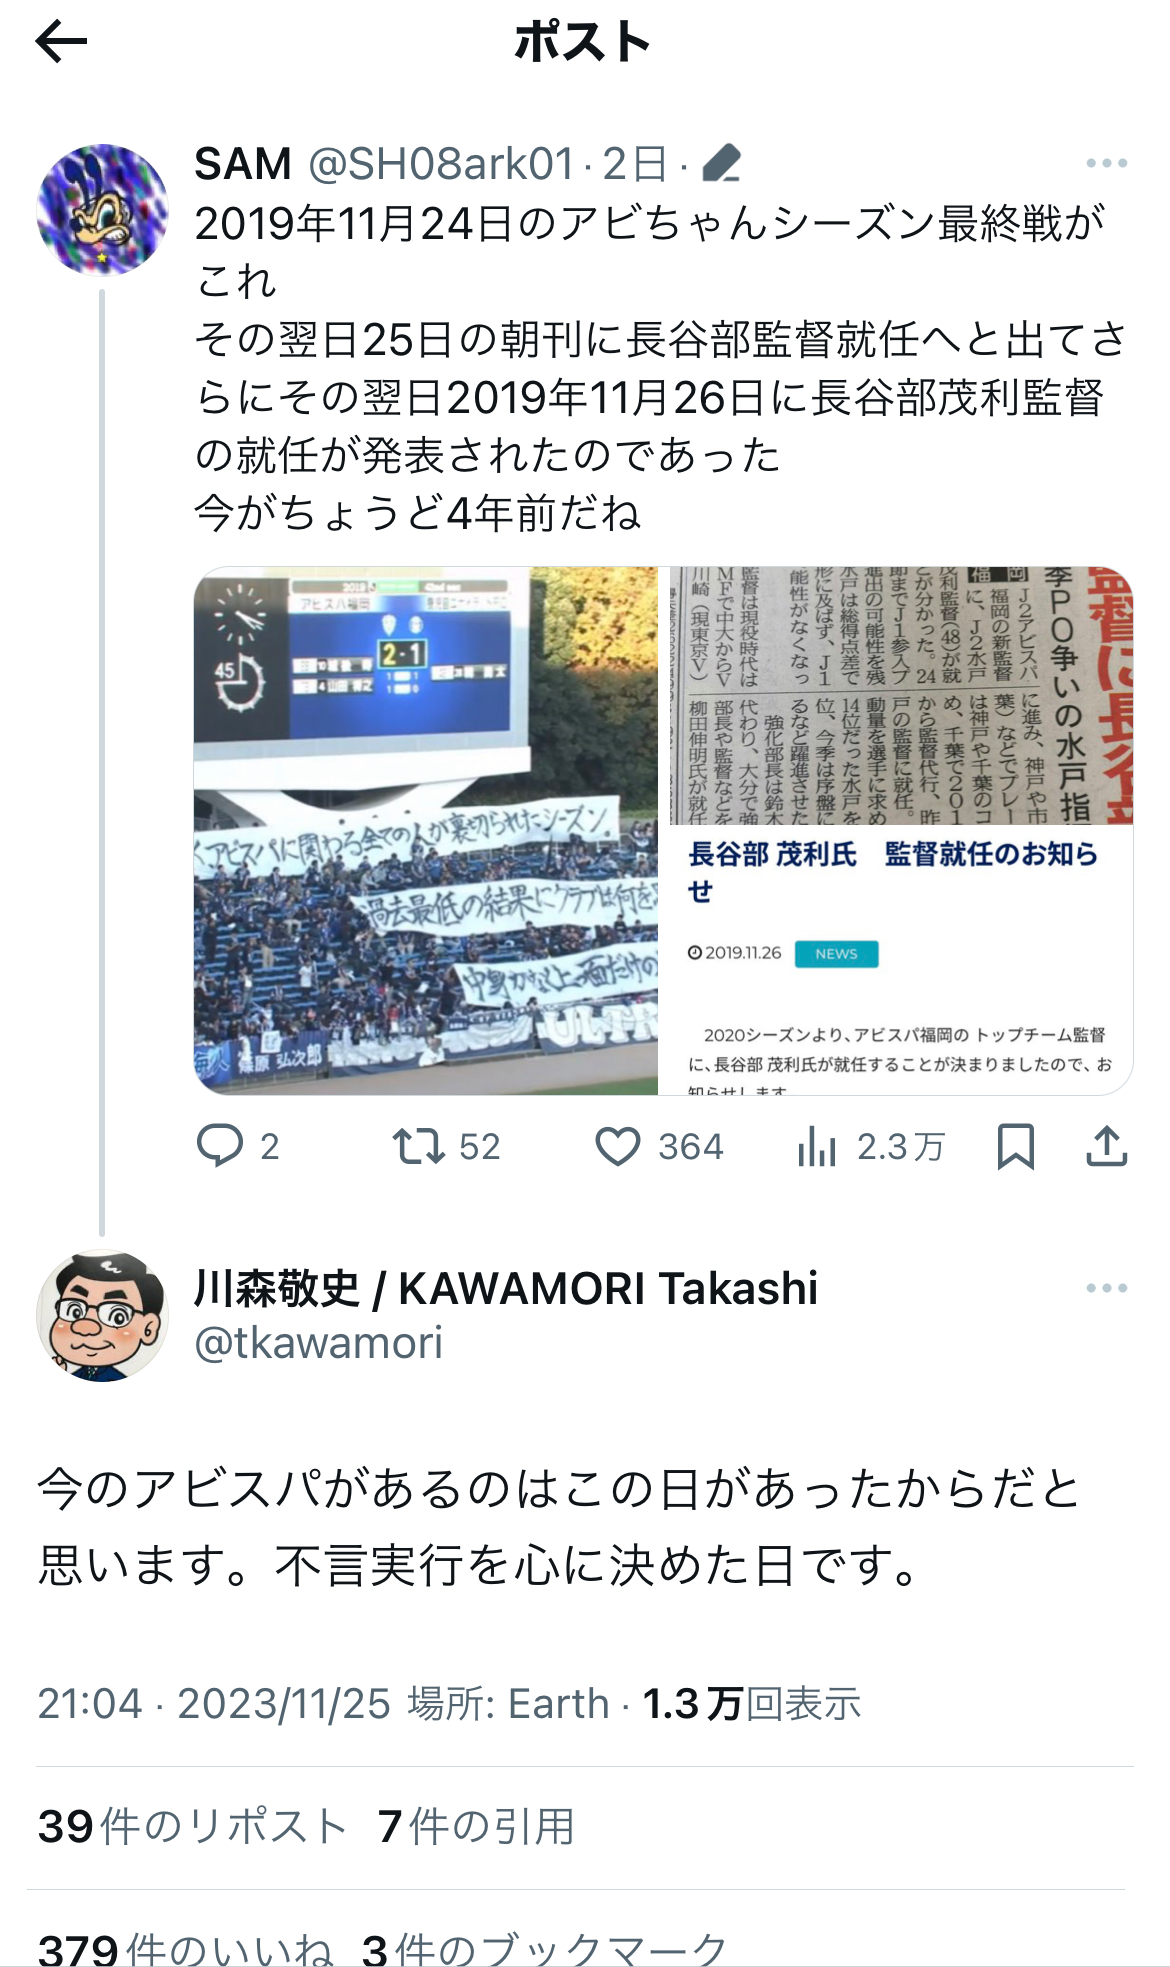Open more options on Kawamori's post

1107,1288
